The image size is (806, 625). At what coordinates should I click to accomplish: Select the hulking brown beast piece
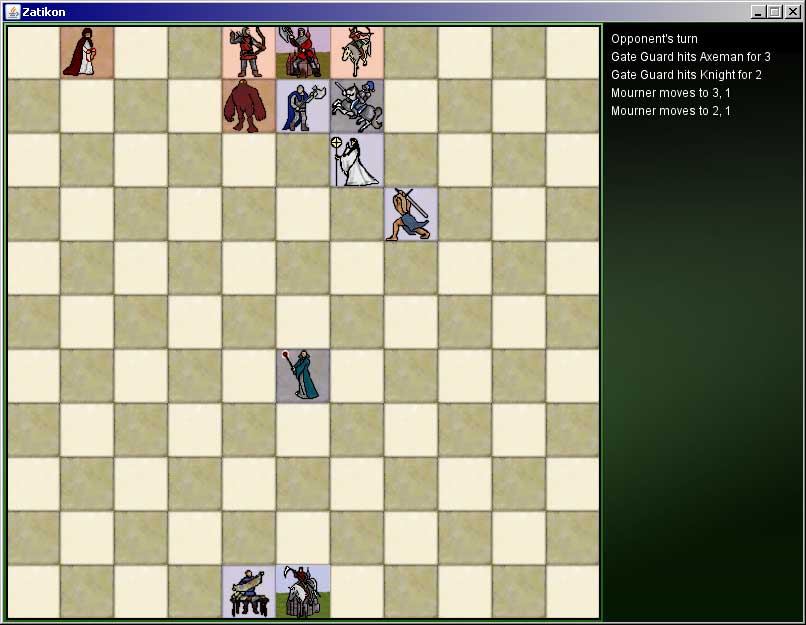pyautogui.click(x=249, y=106)
